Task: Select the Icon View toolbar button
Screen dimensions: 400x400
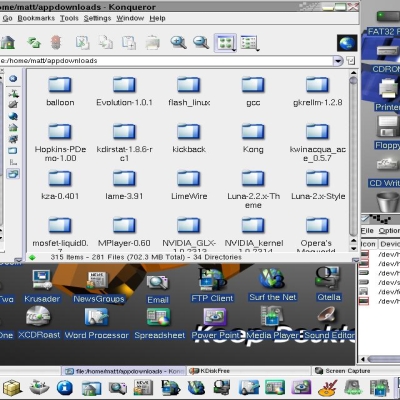Action: coord(225,43)
